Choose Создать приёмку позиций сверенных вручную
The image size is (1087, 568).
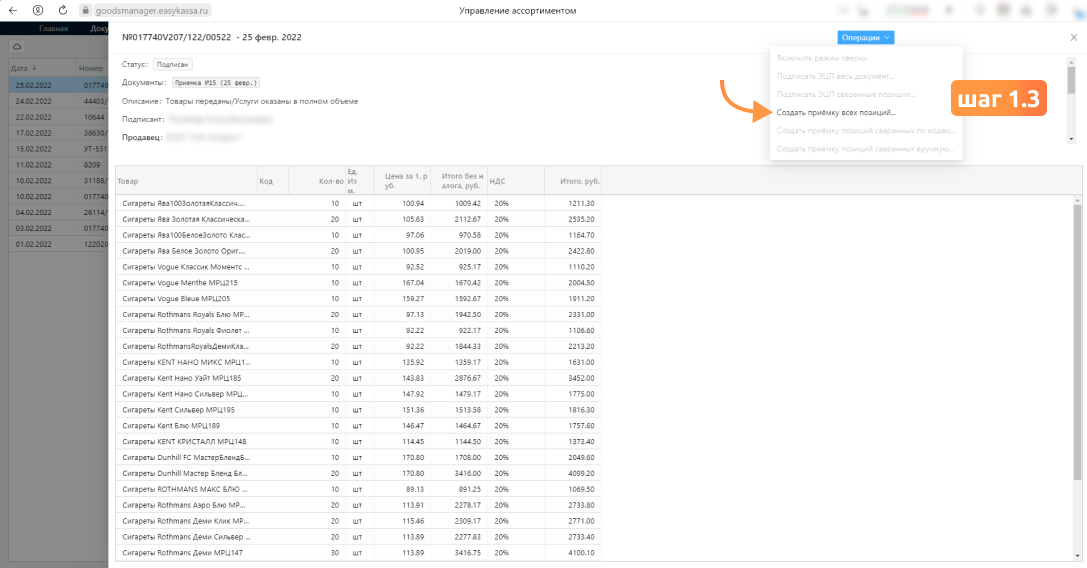coord(864,148)
